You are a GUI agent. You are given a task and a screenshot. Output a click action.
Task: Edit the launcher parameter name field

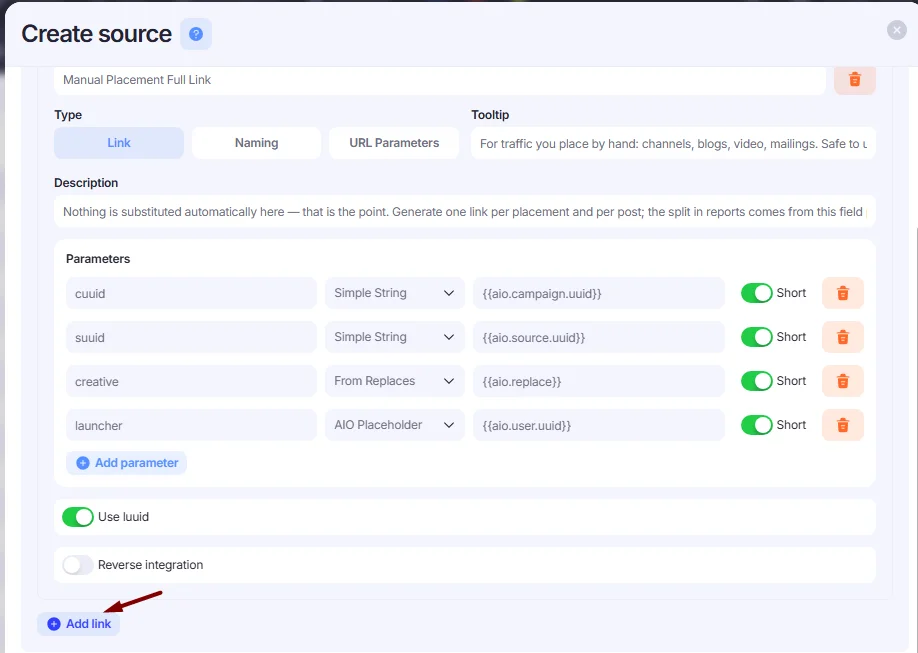pyautogui.click(x=191, y=425)
